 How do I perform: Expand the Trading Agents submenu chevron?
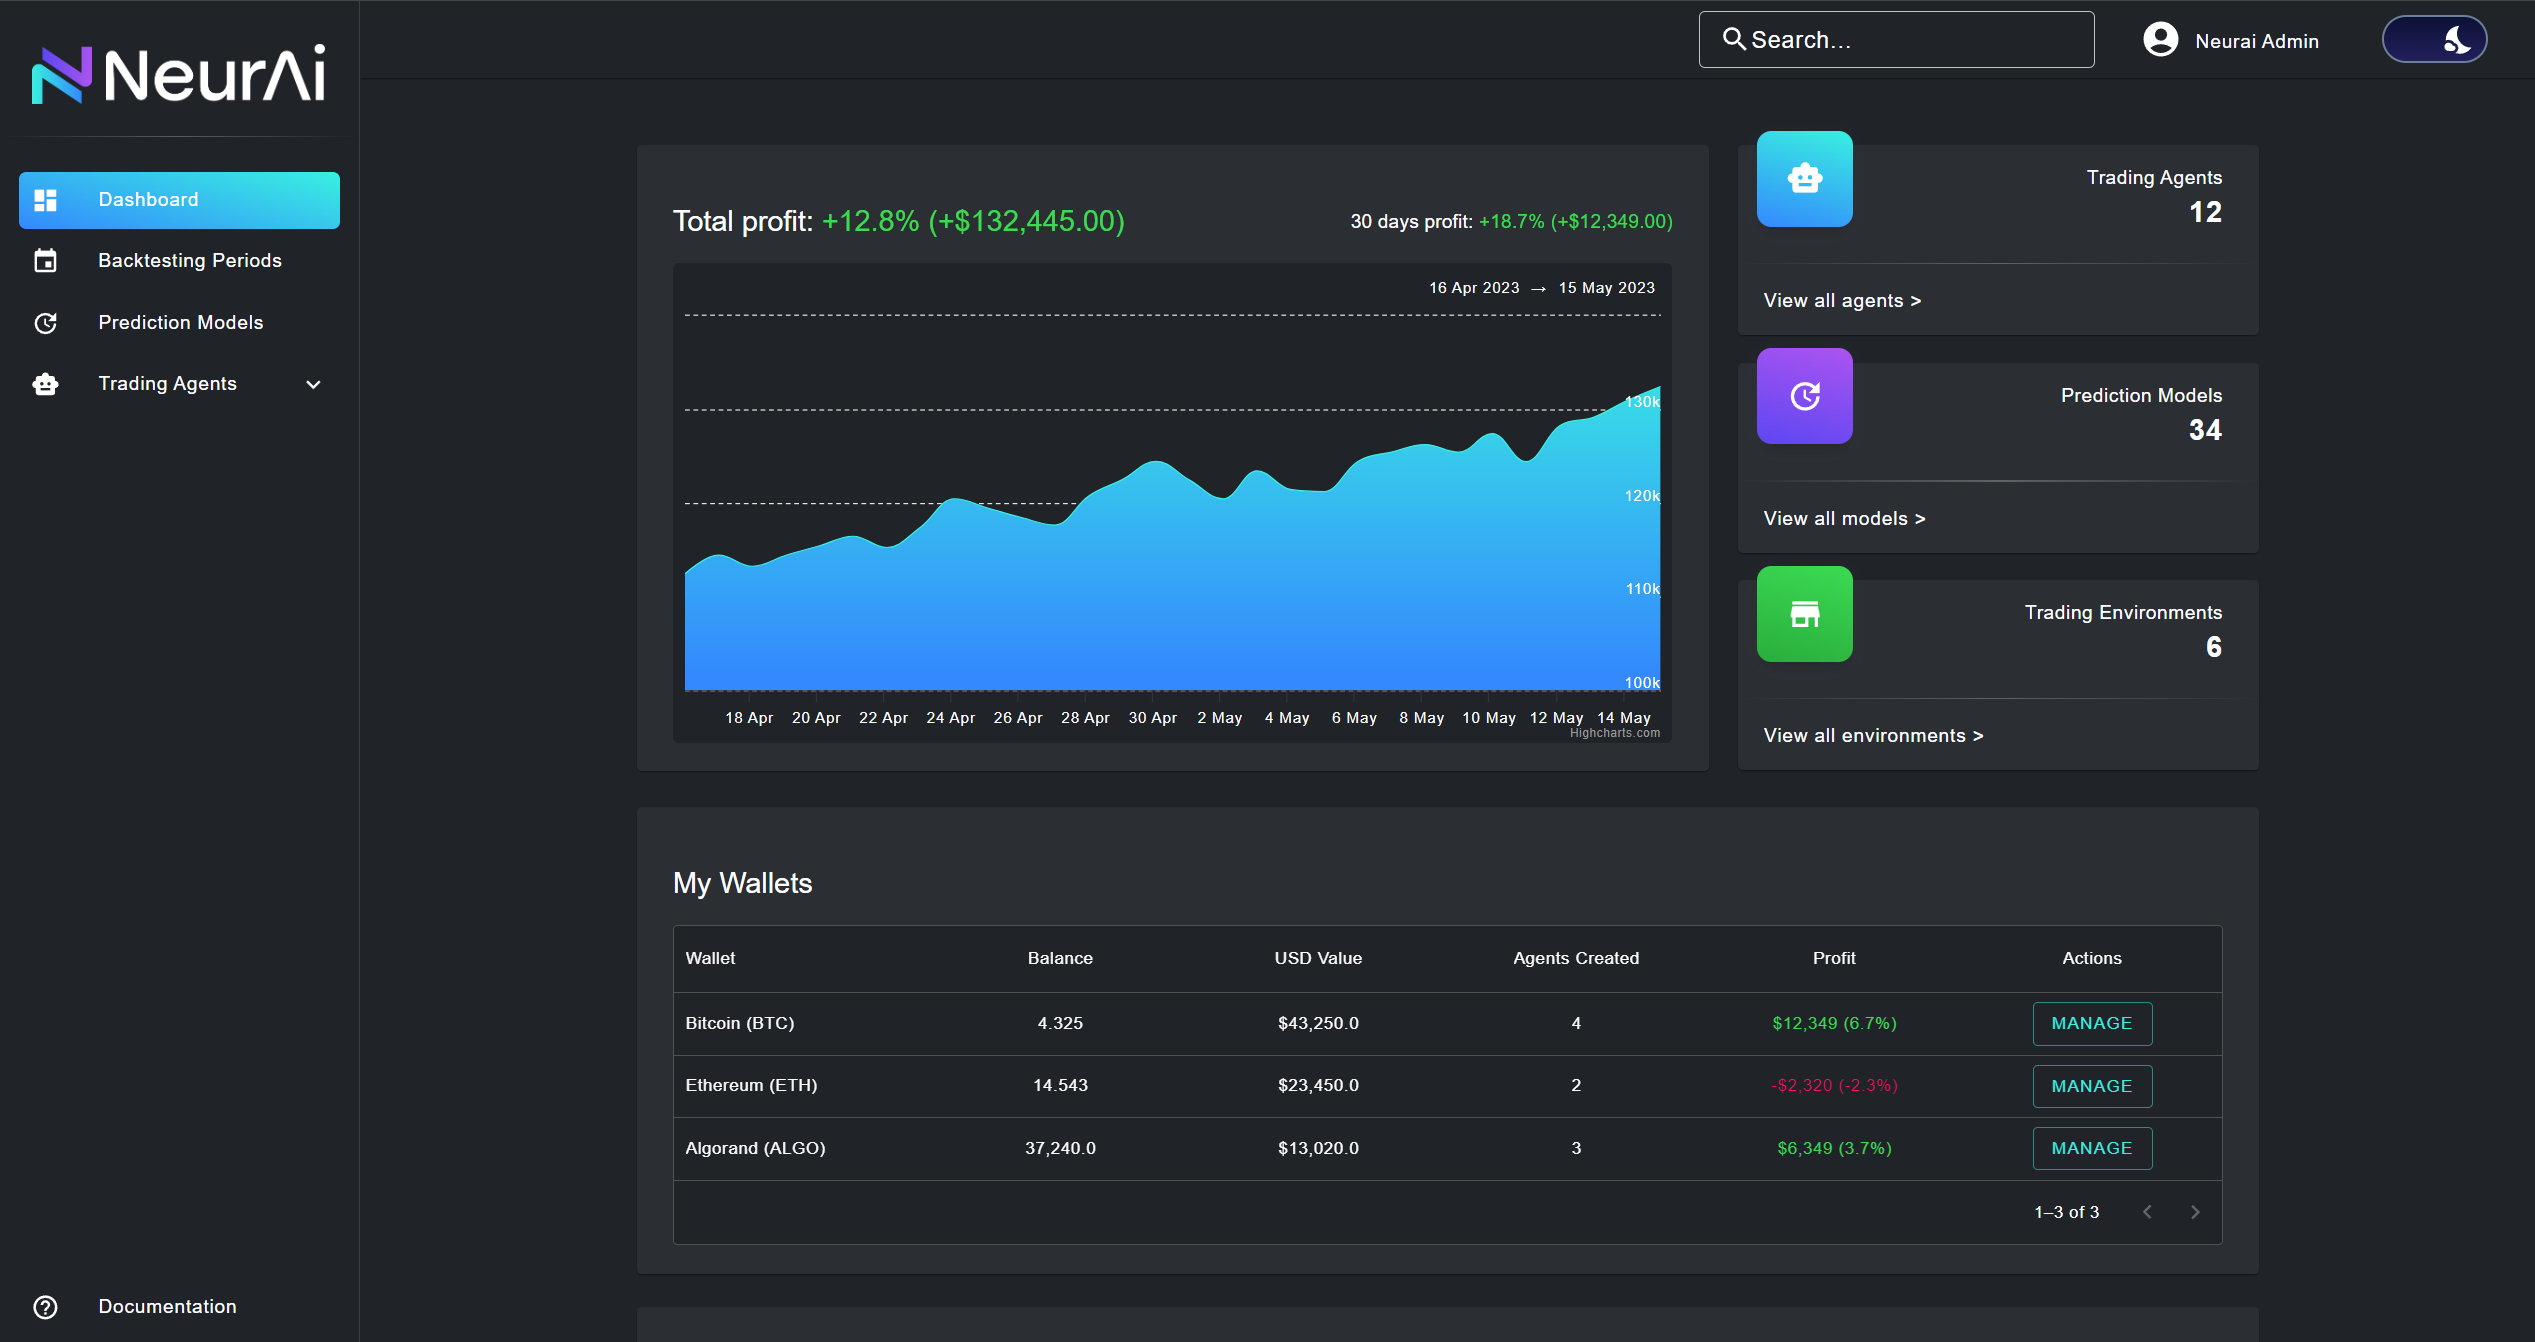click(x=313, y=384)
